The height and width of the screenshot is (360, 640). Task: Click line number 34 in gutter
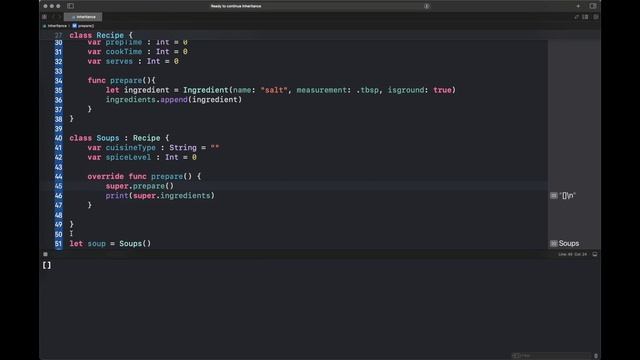tap(58, 80)
